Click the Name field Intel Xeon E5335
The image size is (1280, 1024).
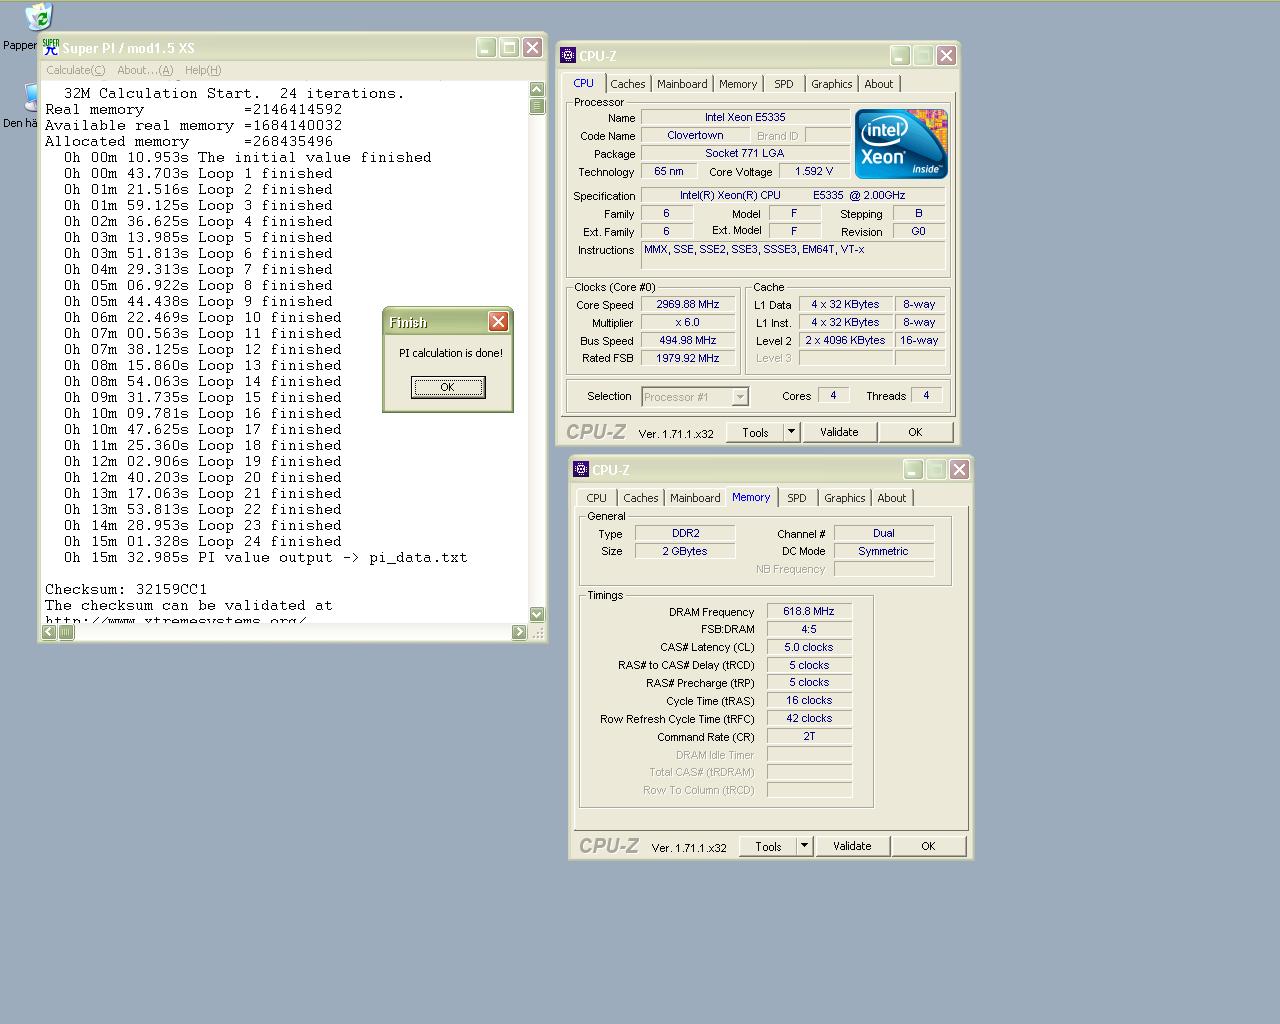pyautogui.click(x=745, y=117)
